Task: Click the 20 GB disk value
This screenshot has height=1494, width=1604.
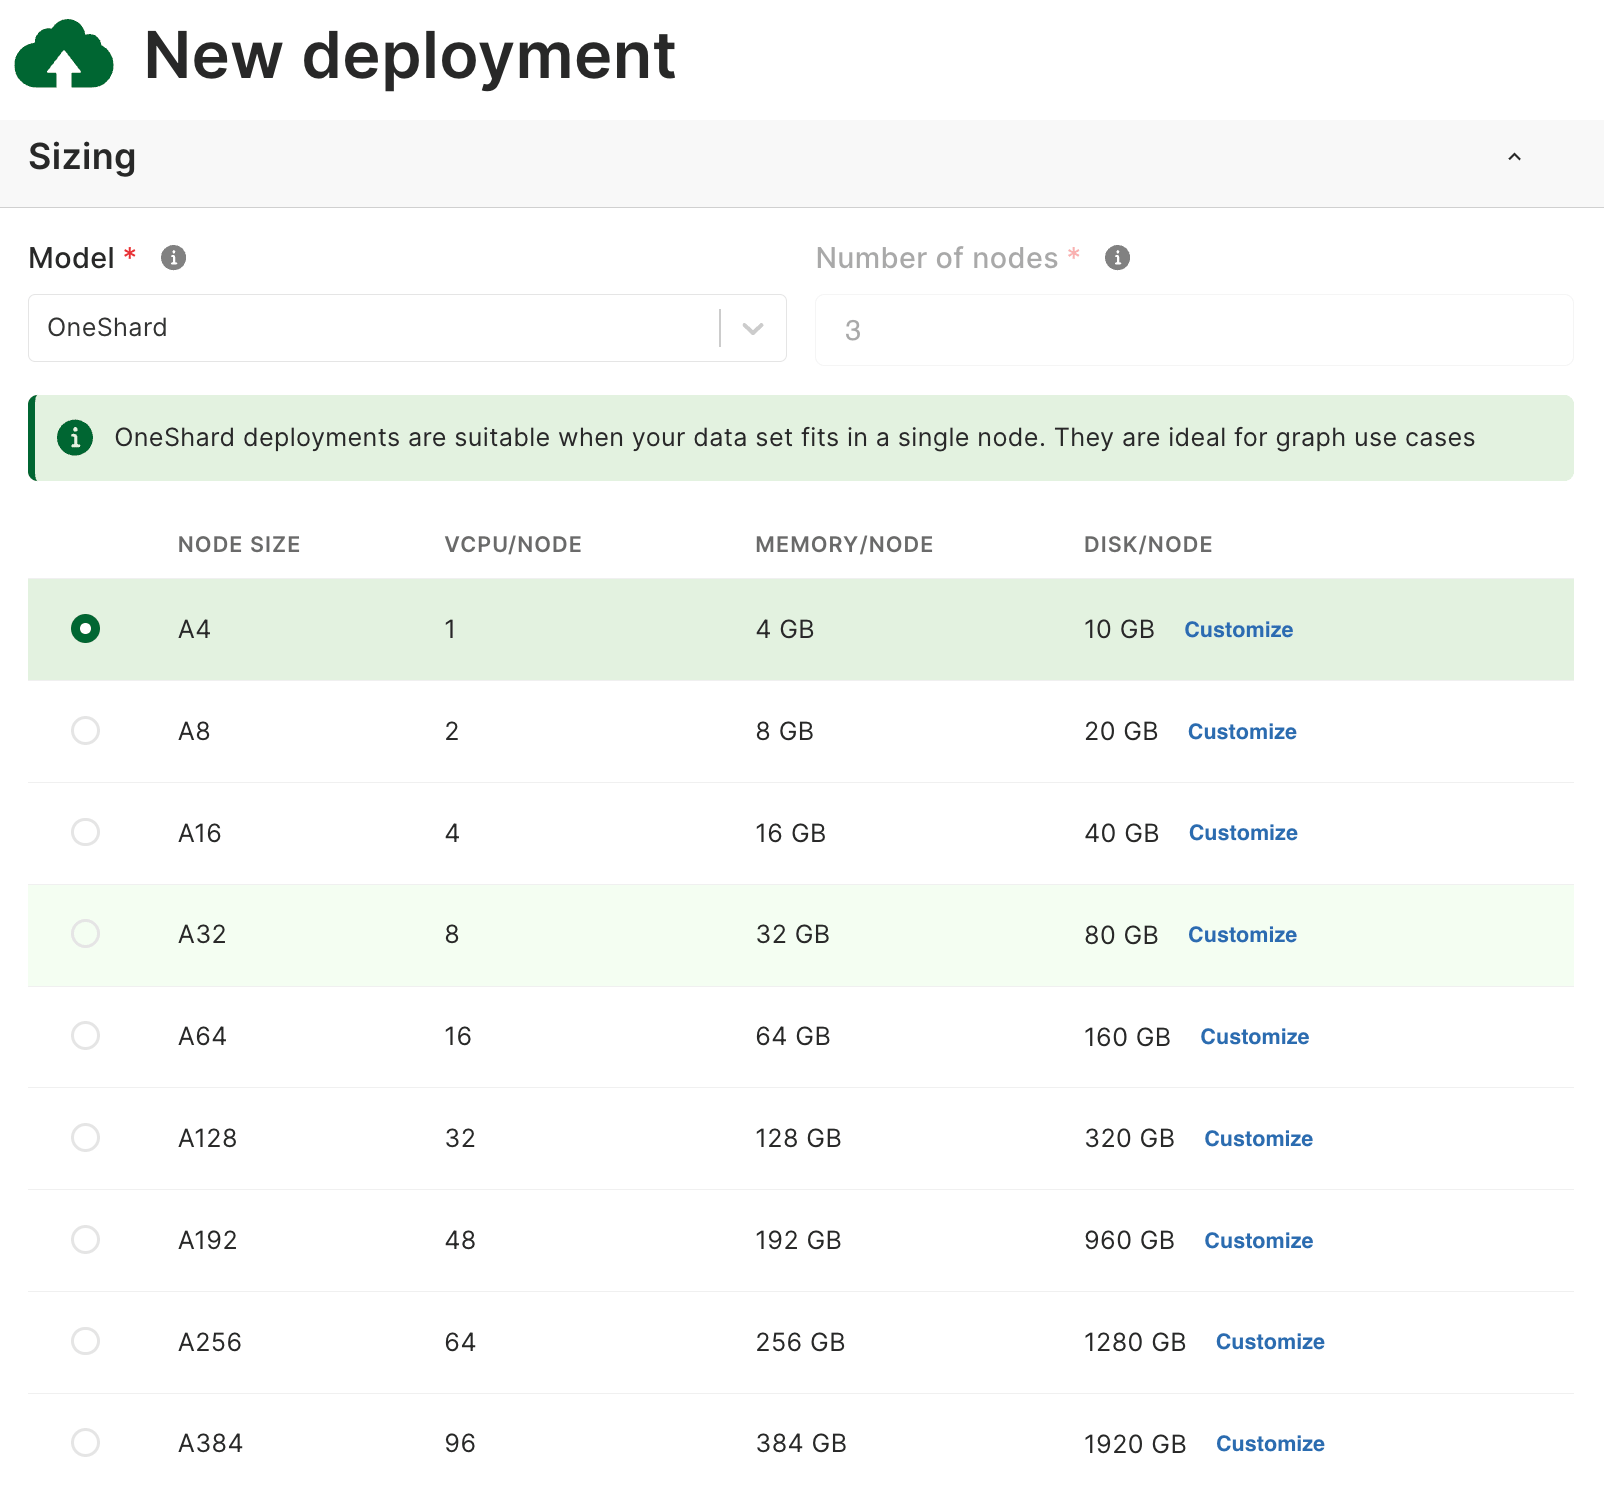Action: 1121,732
